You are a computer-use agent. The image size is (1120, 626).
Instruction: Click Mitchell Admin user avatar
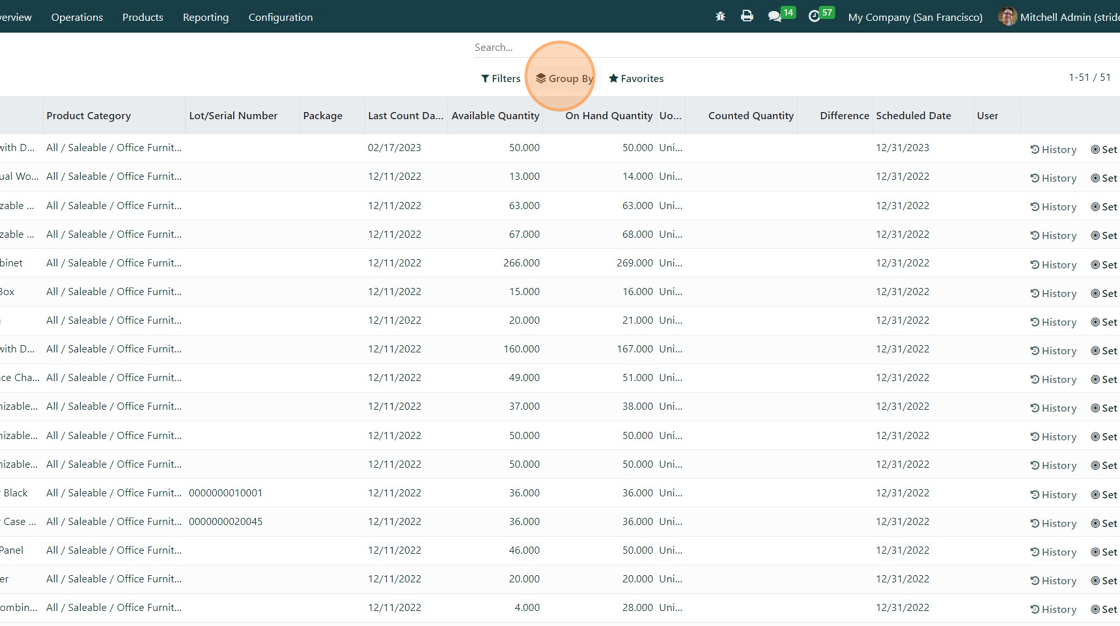(x=1007, y=17)
